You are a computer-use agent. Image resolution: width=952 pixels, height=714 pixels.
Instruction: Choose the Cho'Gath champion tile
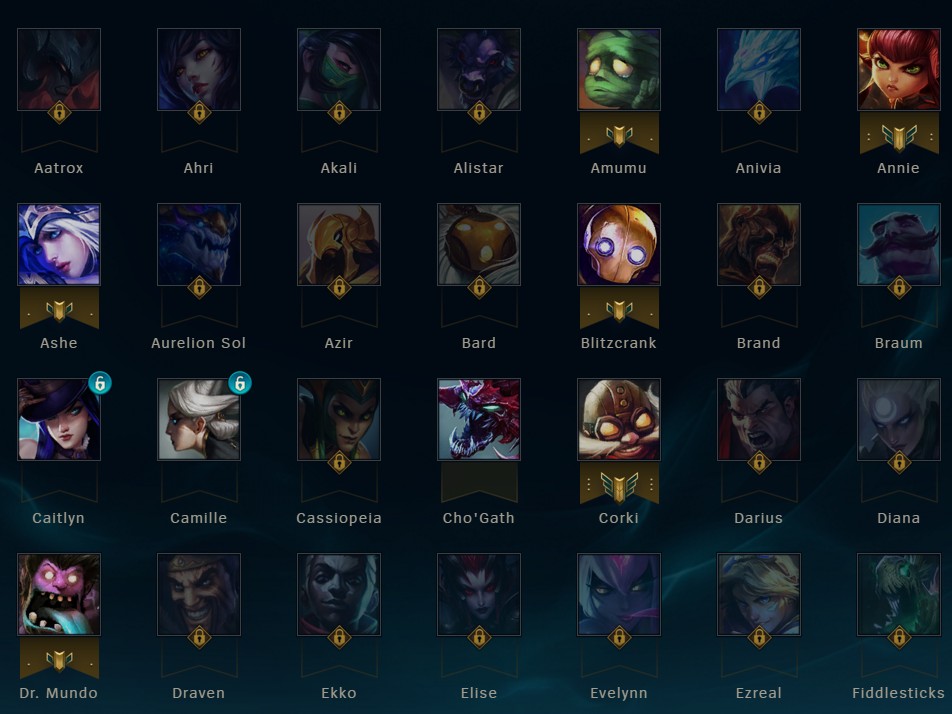479,420
